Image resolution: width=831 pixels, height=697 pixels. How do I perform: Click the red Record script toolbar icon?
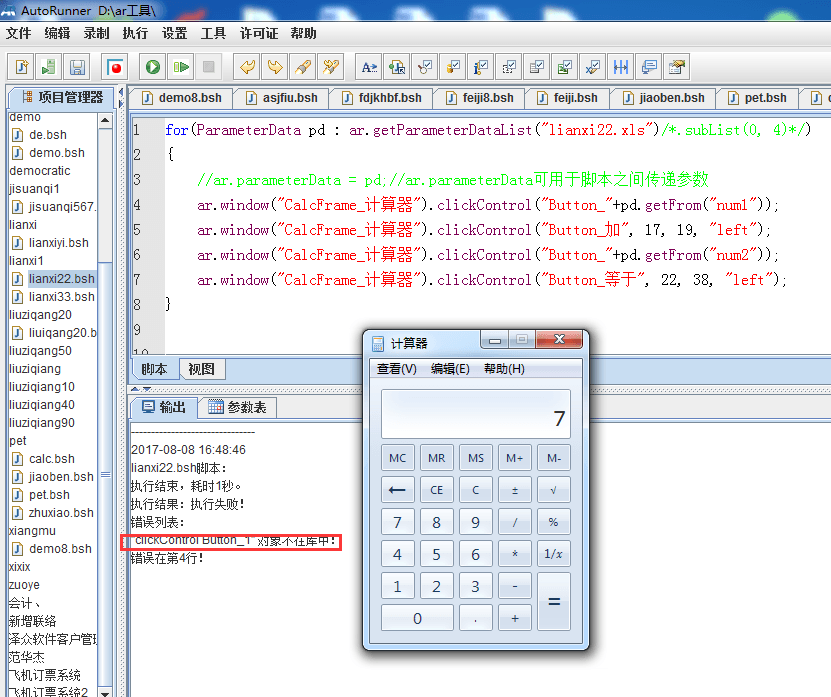point(115,67)
